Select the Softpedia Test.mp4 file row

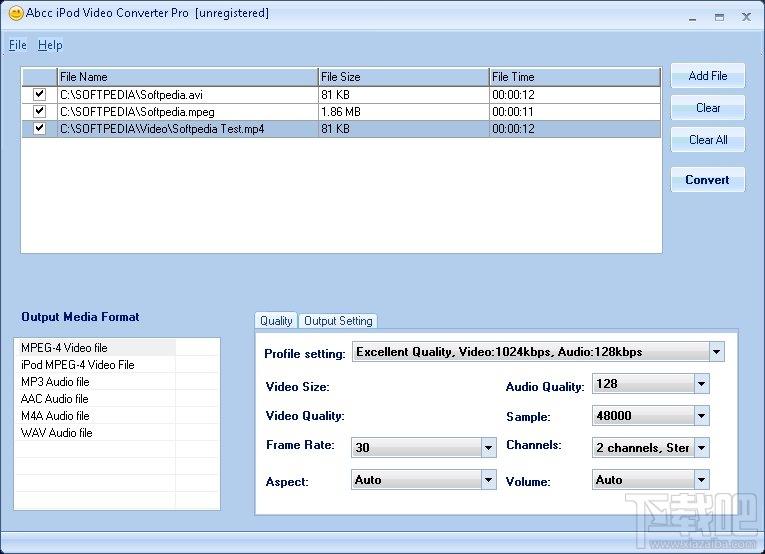point(341,129)
